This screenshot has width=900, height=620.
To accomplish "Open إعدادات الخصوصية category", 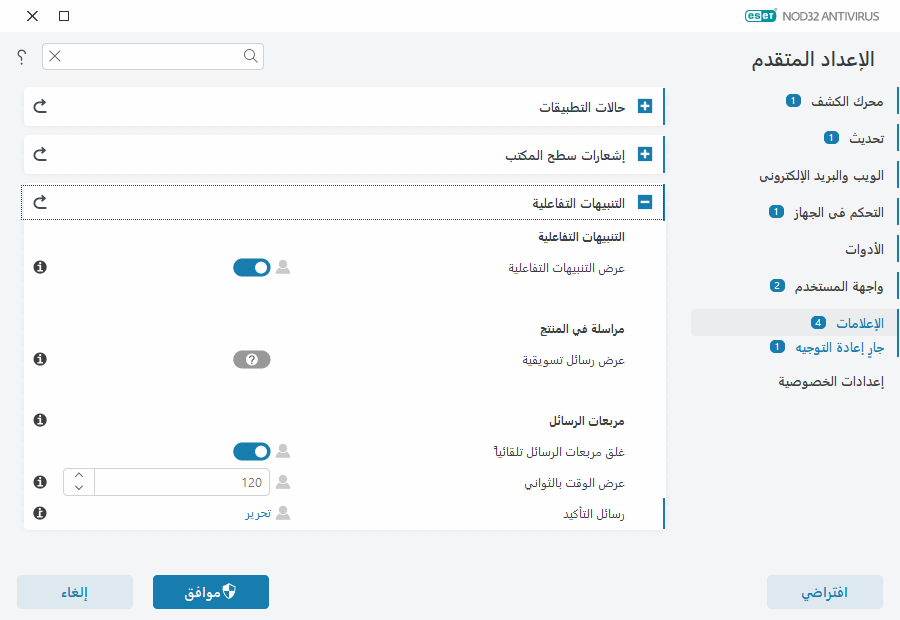I will point(831,381).
